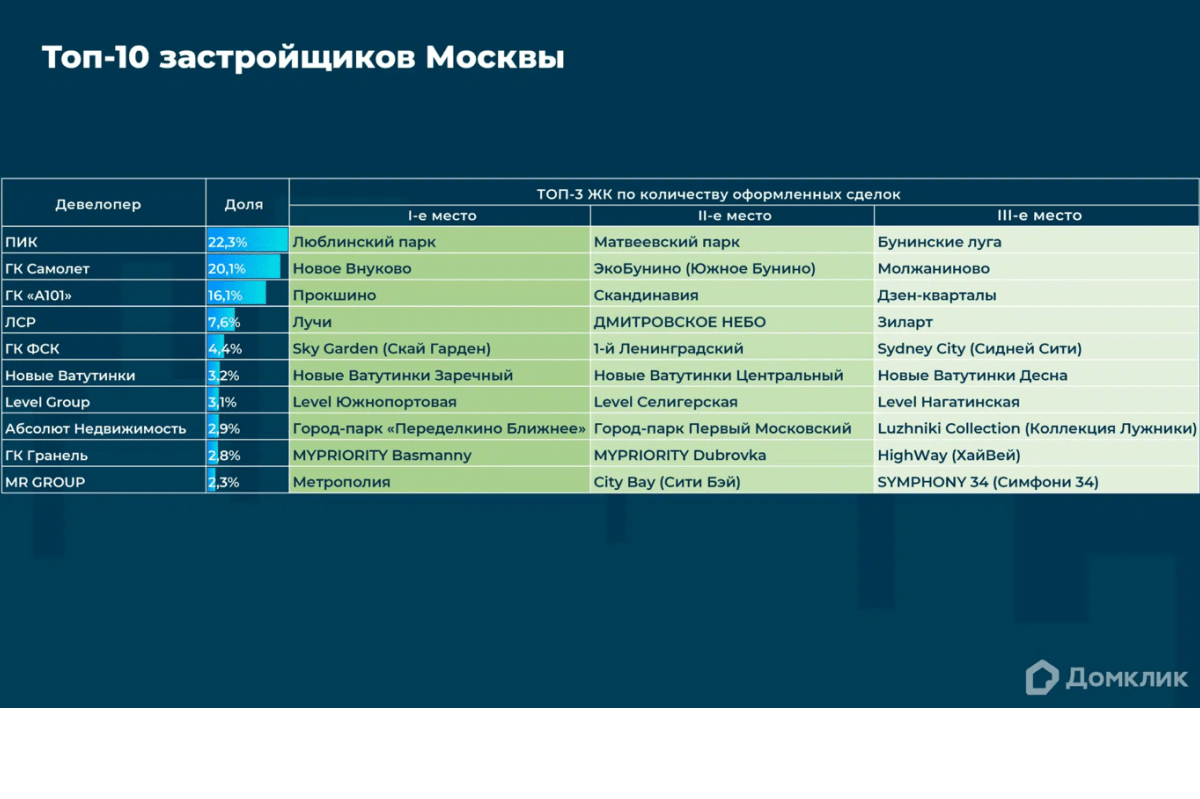Click the Luzhniki Collection cell
Viewport: 1200px width, 799px height.
pos(1036,429)
